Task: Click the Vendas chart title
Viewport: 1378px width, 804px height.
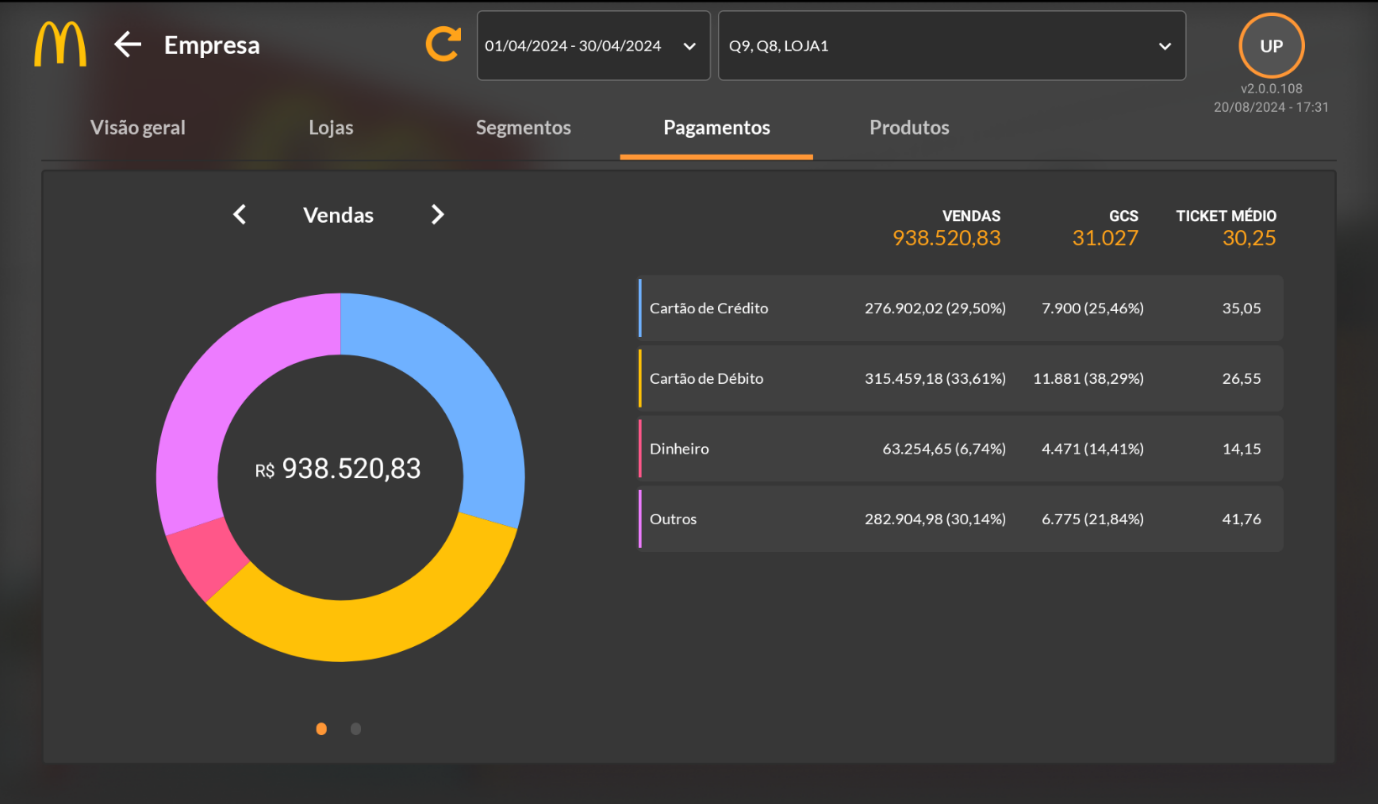Action: pos(338,215)
